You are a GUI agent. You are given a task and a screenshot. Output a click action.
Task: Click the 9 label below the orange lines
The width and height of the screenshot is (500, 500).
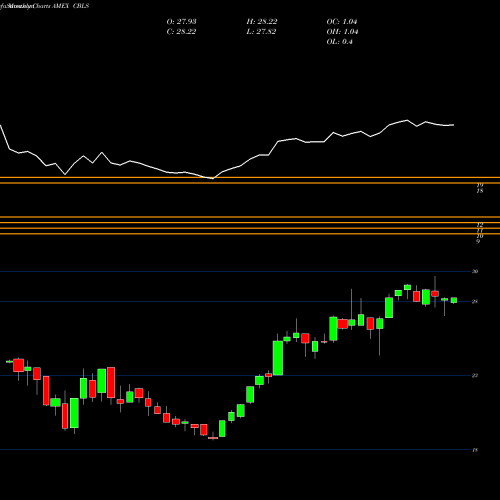coord(478,241)
